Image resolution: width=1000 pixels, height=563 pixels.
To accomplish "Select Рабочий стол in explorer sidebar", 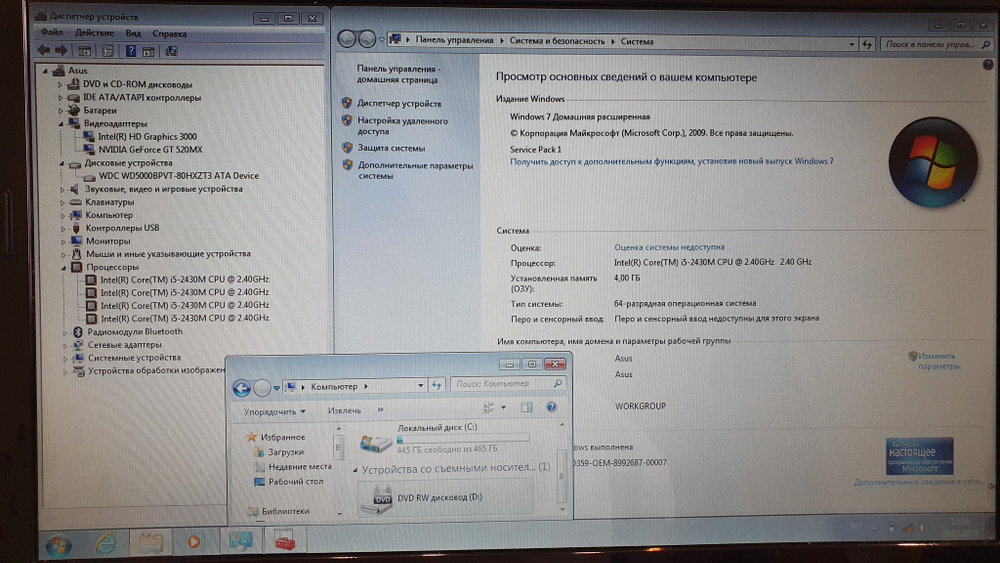I will 295,481.
